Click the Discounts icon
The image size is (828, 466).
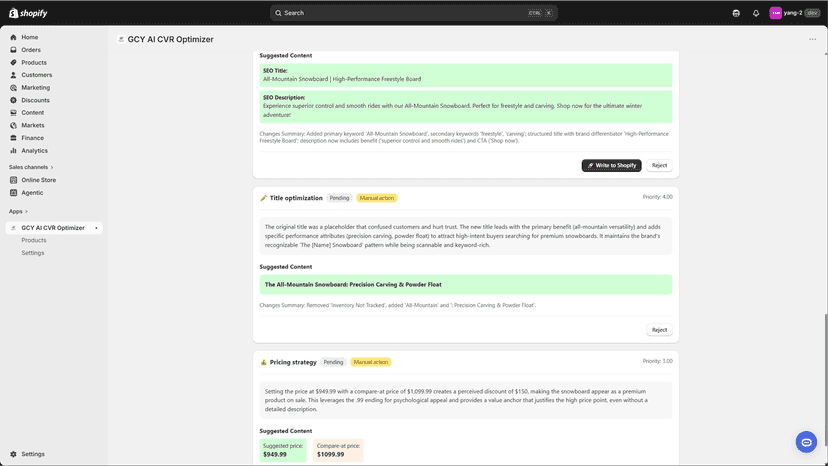tap(13, 100)
